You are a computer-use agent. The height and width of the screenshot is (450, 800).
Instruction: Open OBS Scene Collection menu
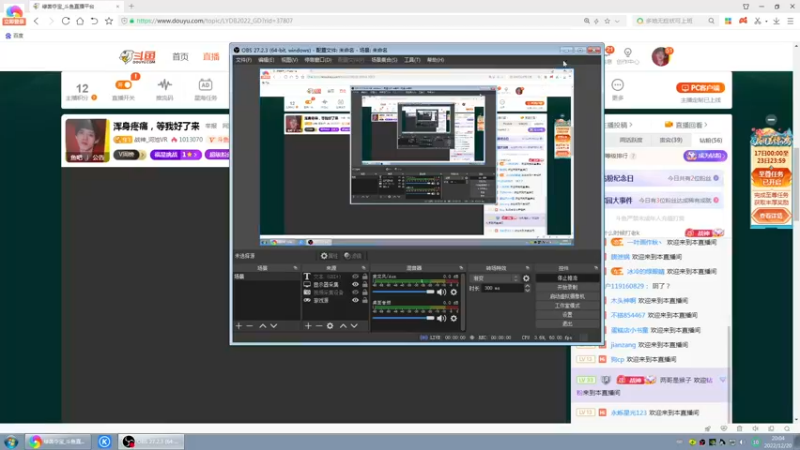(x=384, y=60)
